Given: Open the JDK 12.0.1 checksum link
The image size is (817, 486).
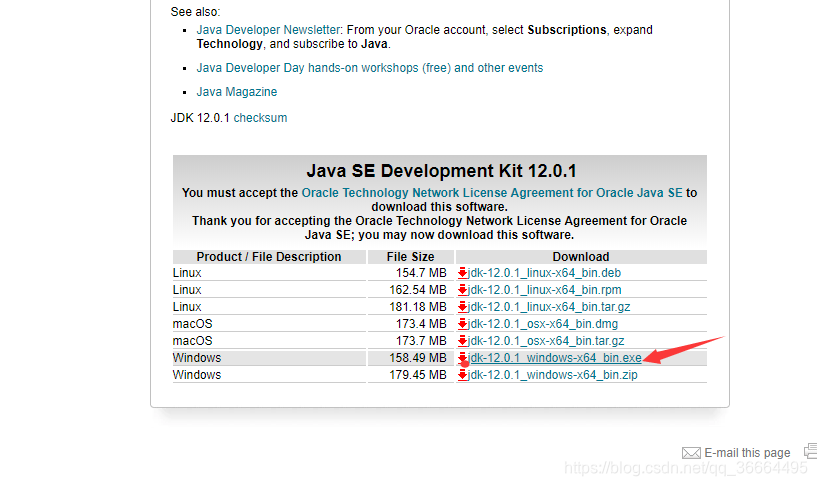Looking at the screenshot, I should (x=260, y=118).
